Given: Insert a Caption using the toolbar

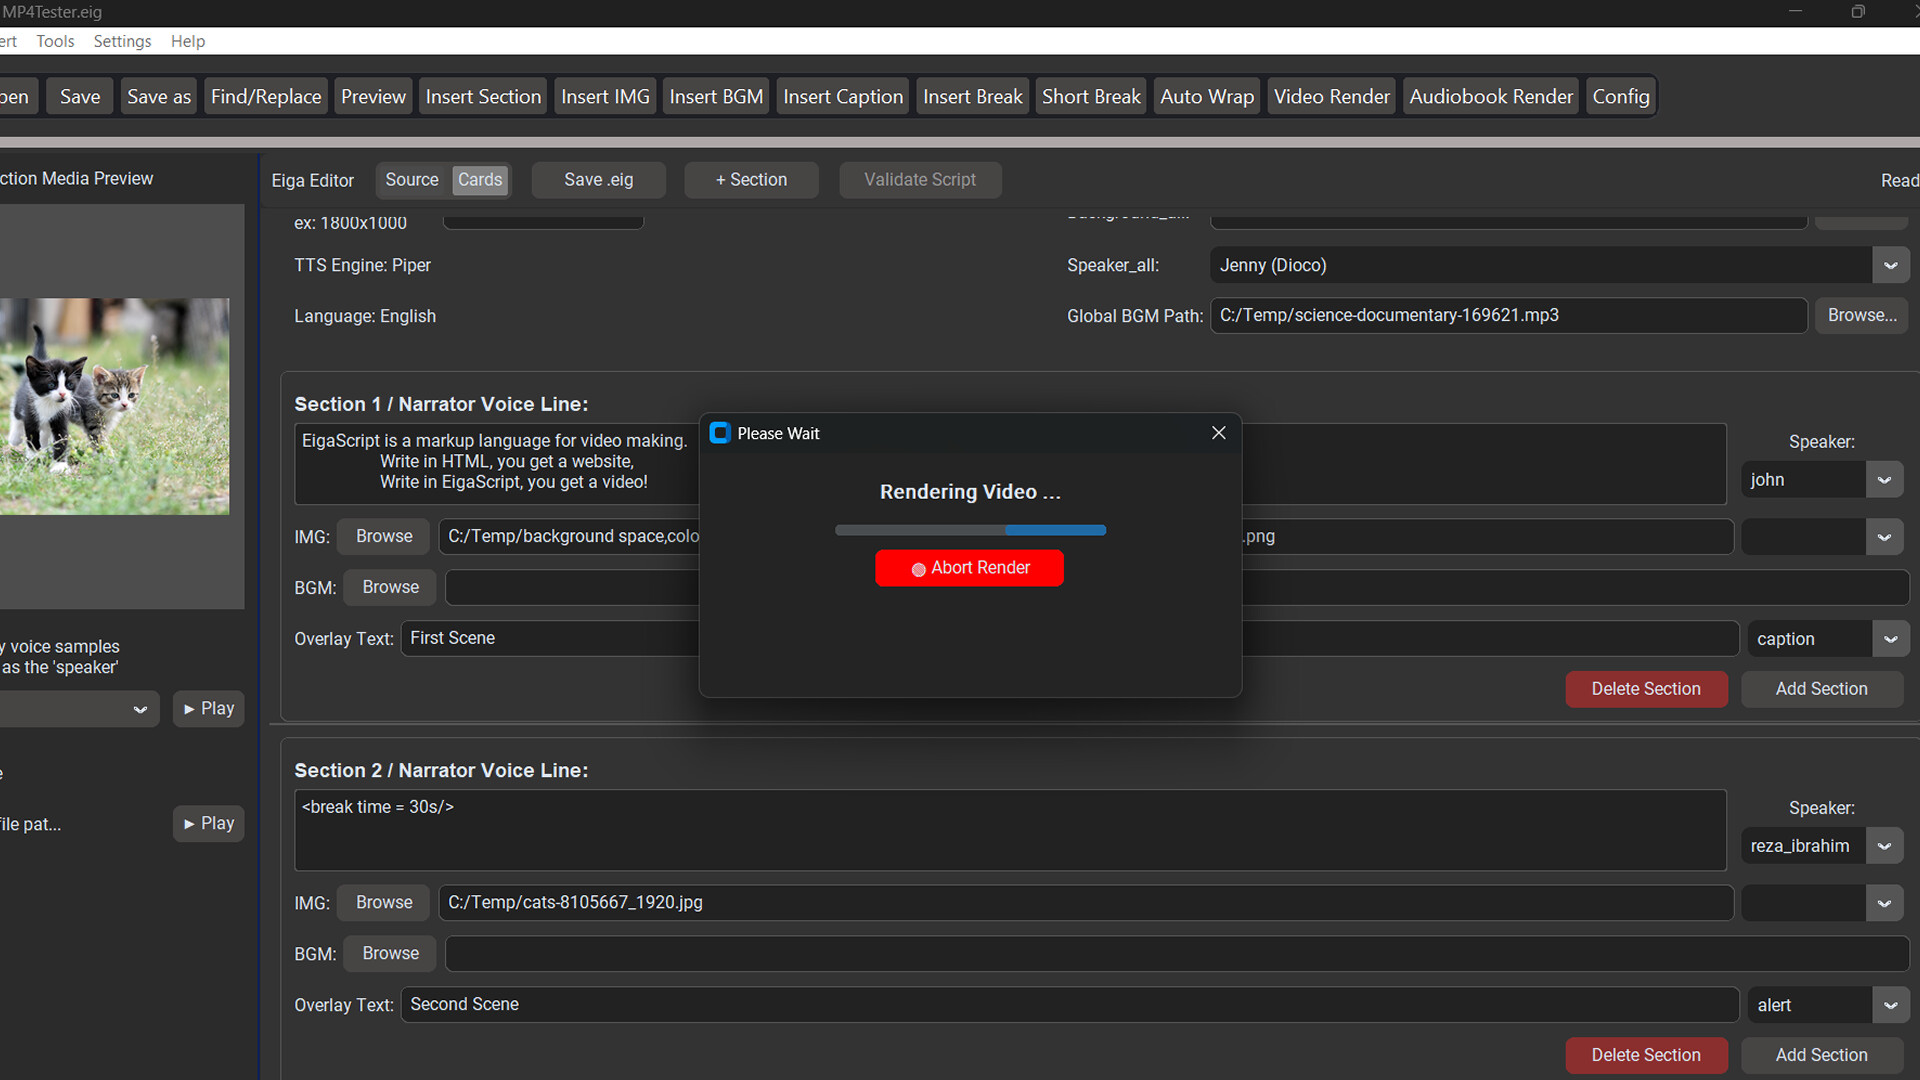Looking at the screenshot, I should 842,96.
